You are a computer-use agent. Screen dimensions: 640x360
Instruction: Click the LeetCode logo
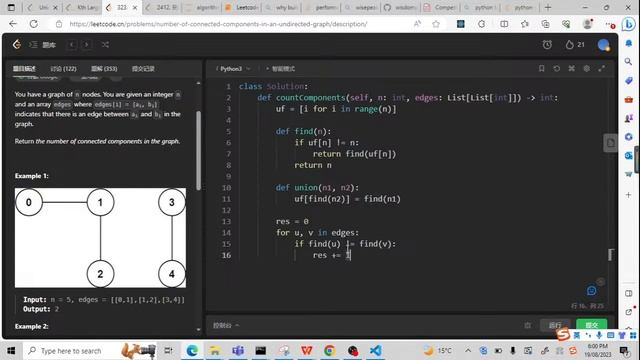[17, 44]
